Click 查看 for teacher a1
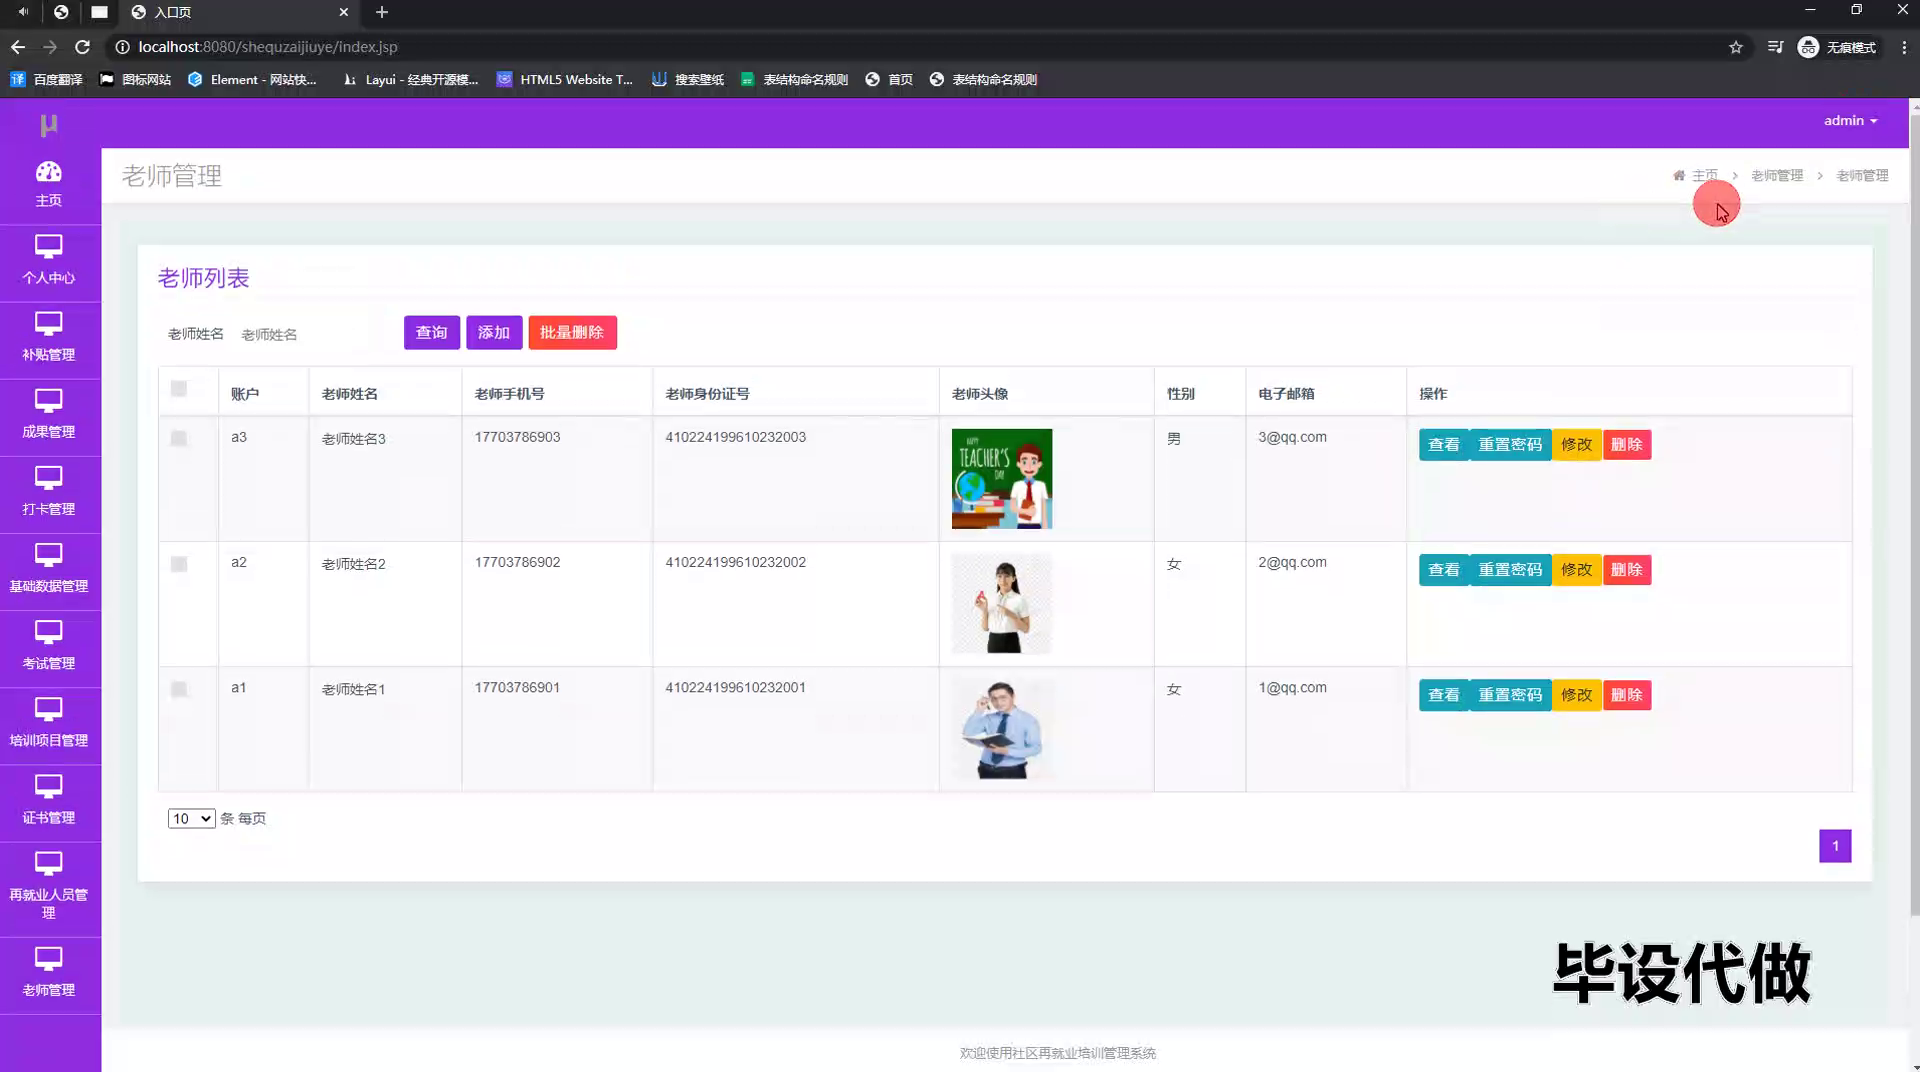1920x1072 pixels. [1444, 695]
